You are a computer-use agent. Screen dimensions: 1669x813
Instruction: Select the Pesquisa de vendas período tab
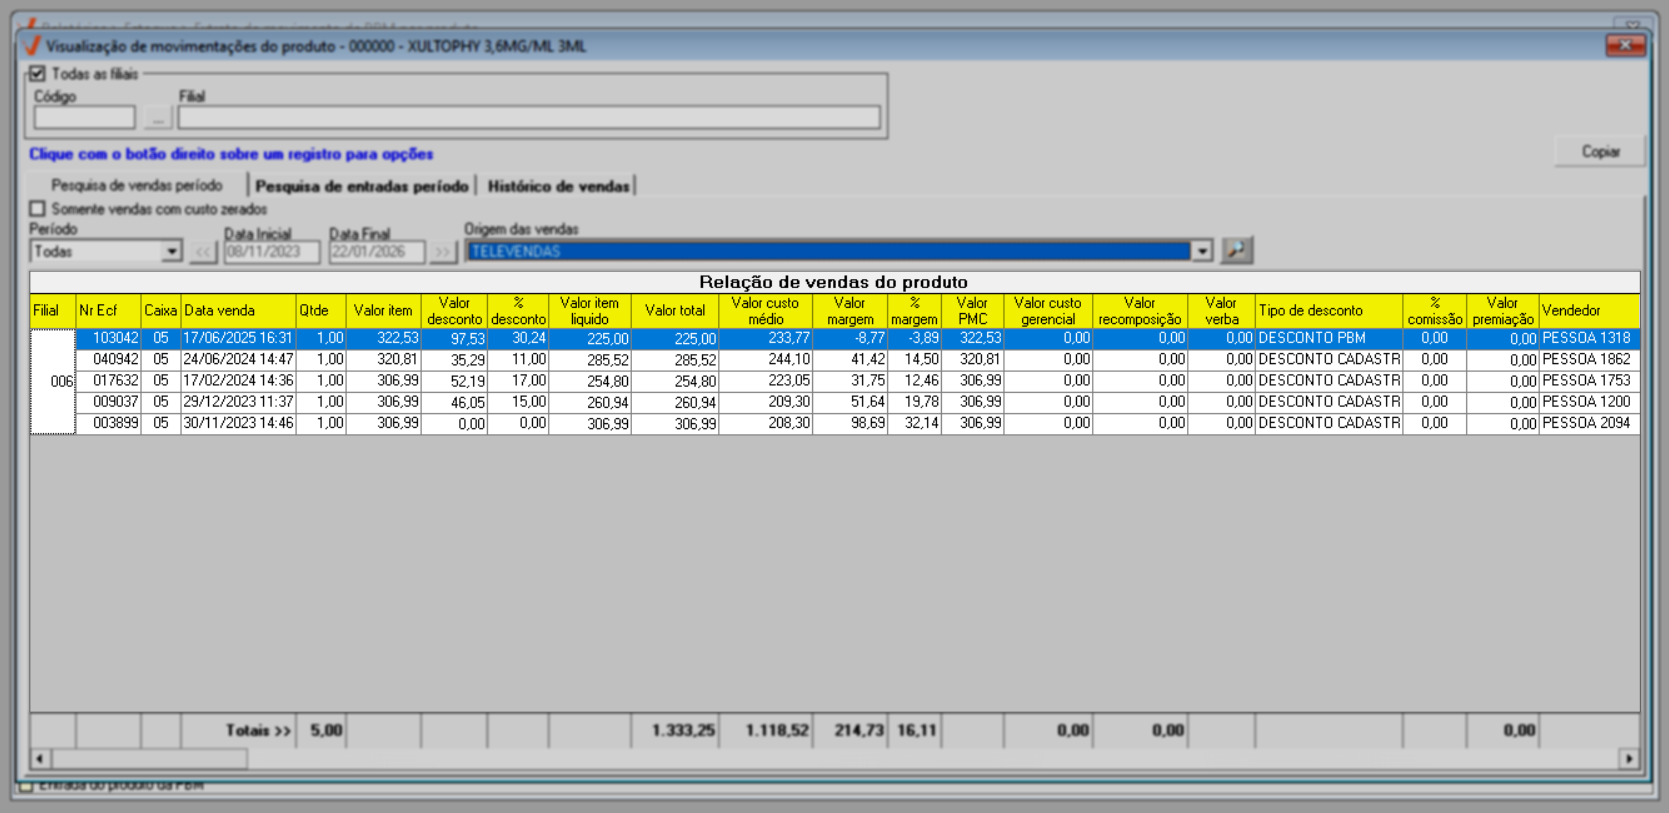tap(137, 186)
